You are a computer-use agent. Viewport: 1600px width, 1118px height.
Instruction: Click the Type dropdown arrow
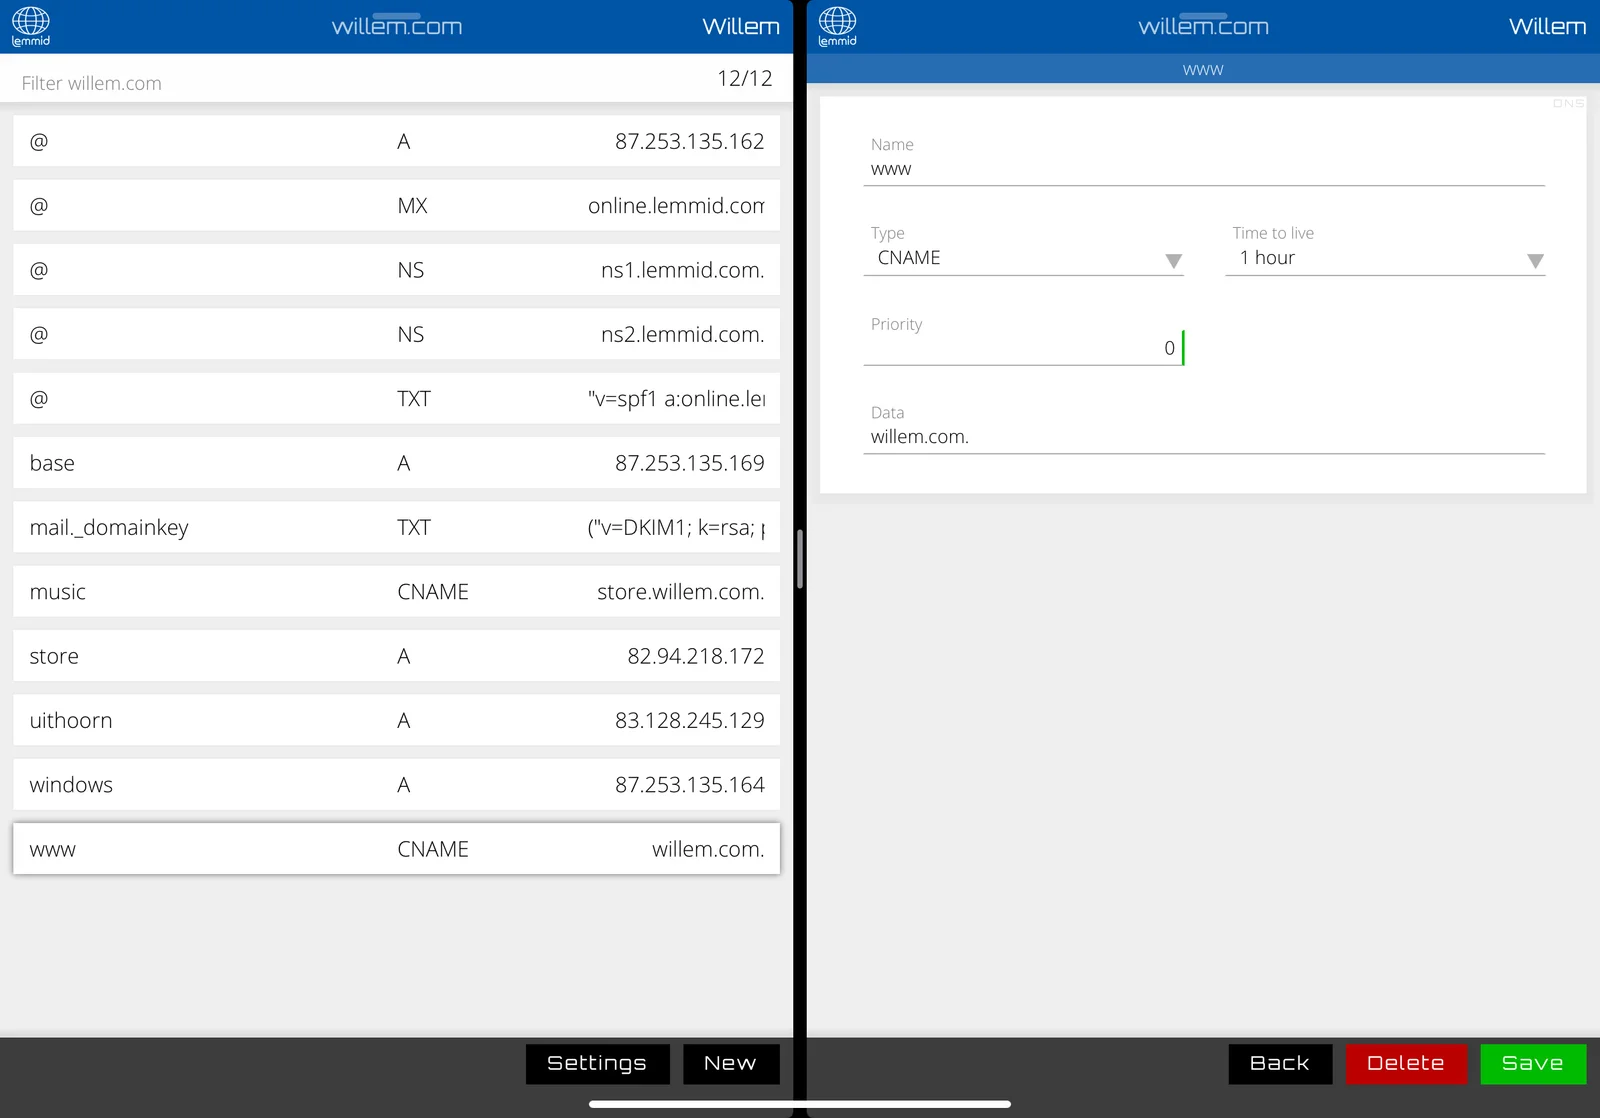click(x=1173, y=261)
